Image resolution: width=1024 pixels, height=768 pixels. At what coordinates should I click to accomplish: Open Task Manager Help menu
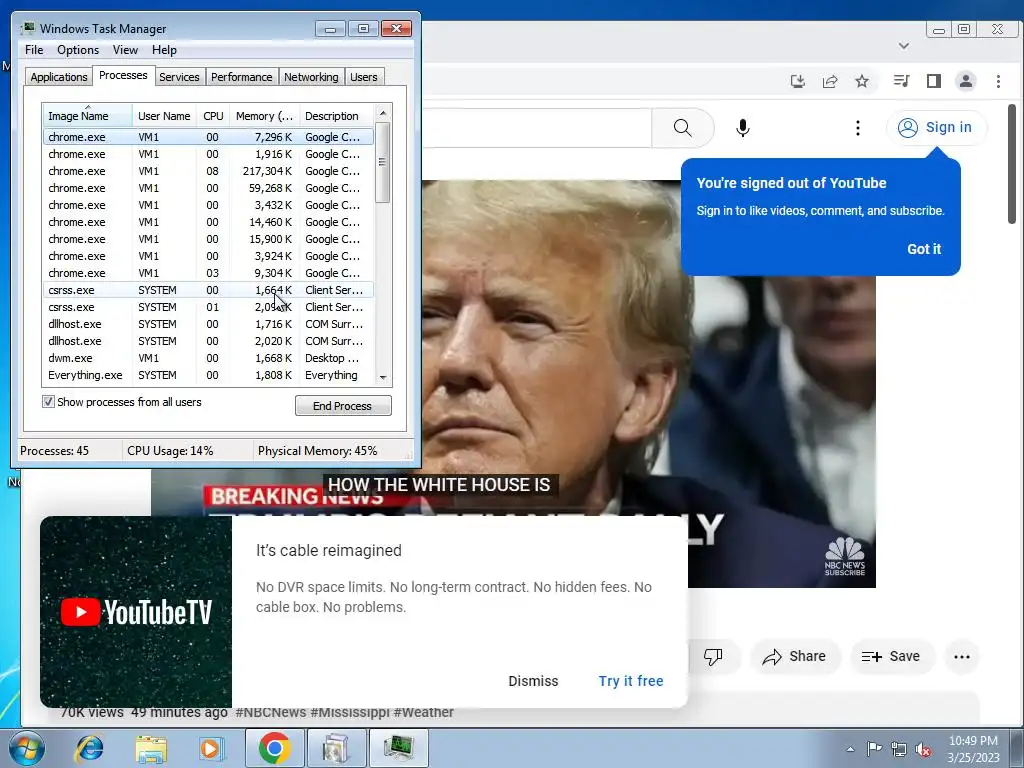point(164,50)
